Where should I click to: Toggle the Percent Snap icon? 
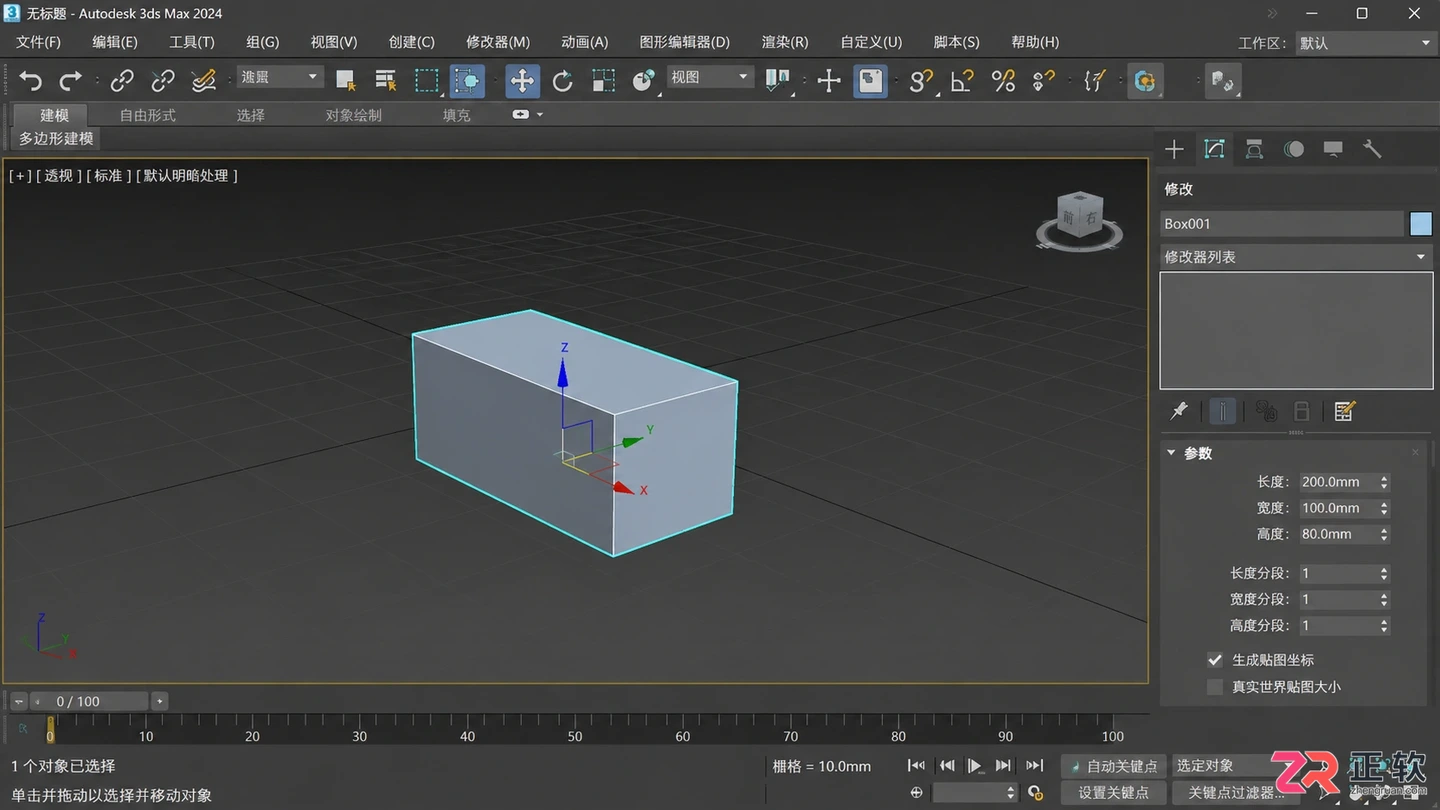[1003, 80]
